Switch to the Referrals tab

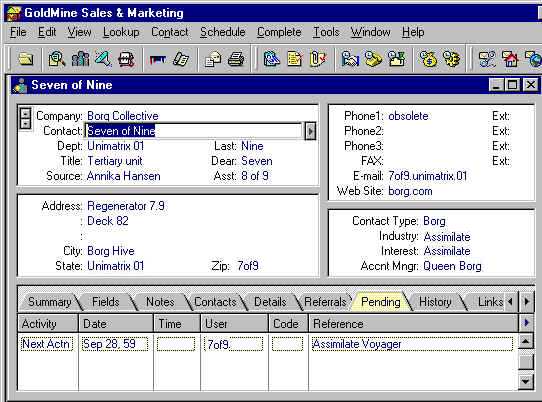pyautogui.click(x=325, y=302)
